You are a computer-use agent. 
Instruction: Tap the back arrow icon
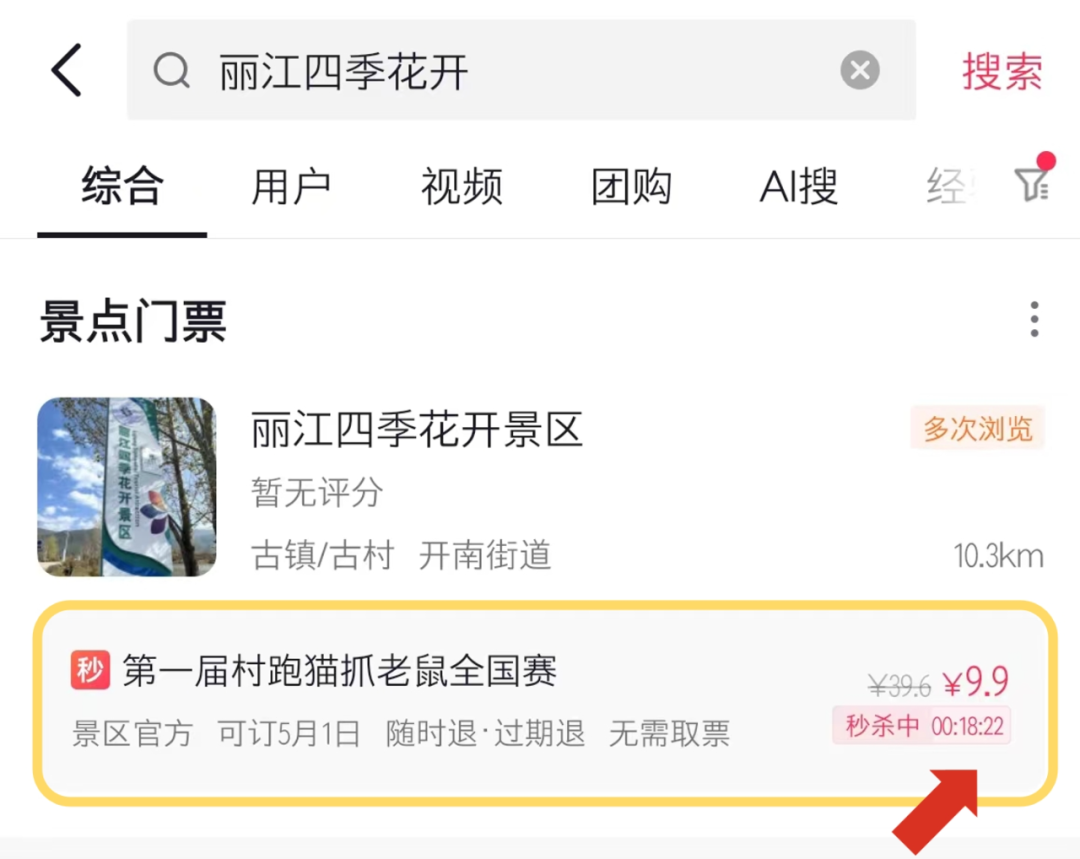click(67, 70)
